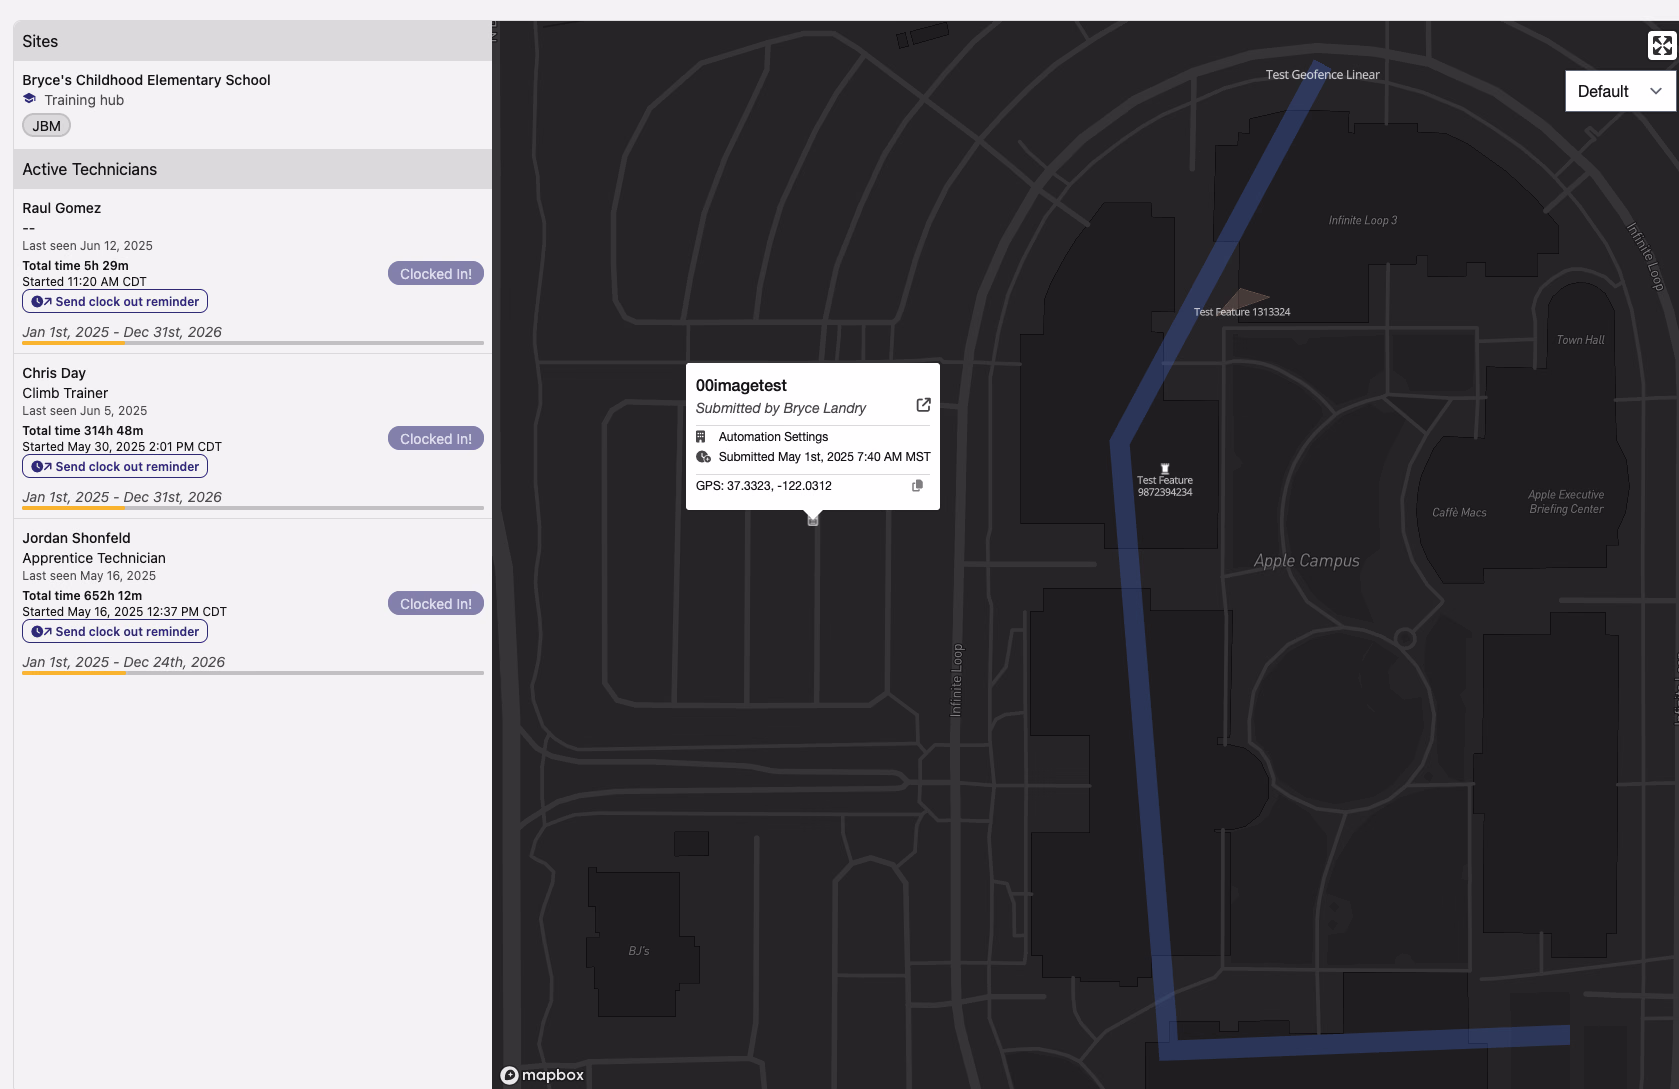The width and height of the screenshot is (1679, 1089).
Task: Click the Apple Campus map label
Action: pyautogui.click(x=1307, y=561)
